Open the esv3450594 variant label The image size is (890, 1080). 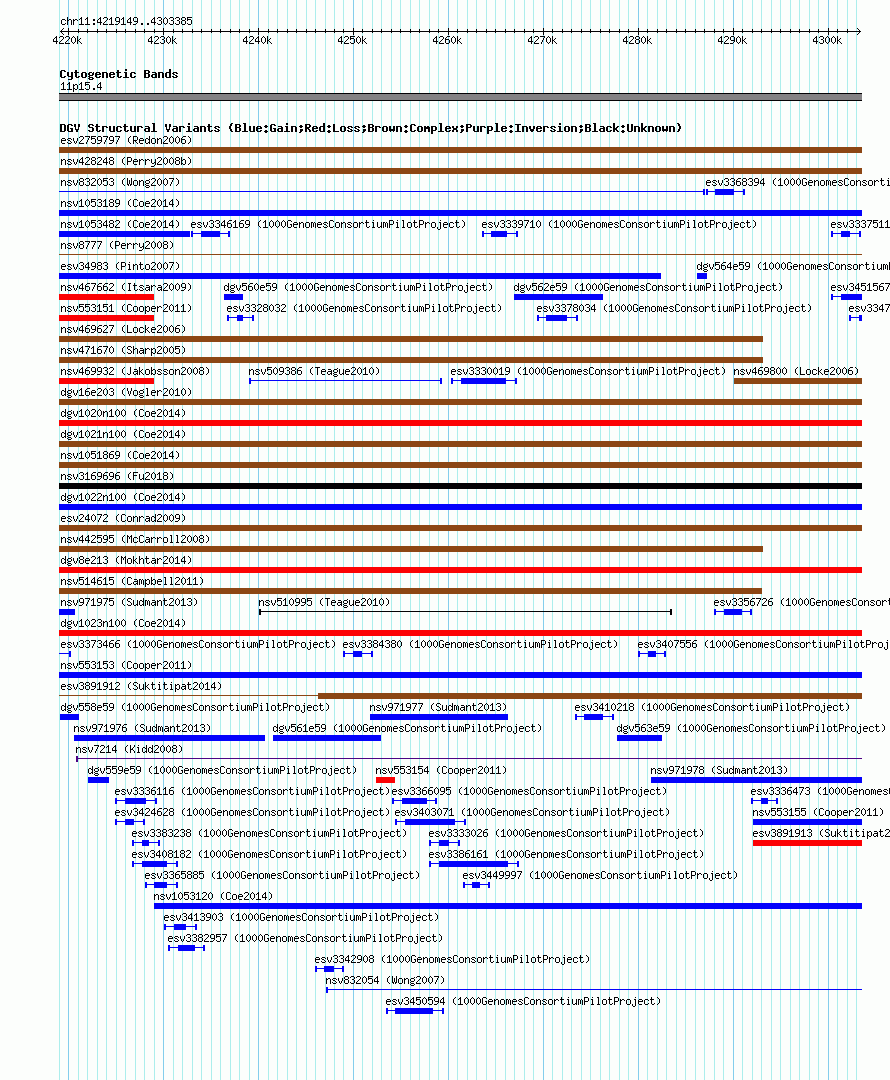tap(523, 1001)
